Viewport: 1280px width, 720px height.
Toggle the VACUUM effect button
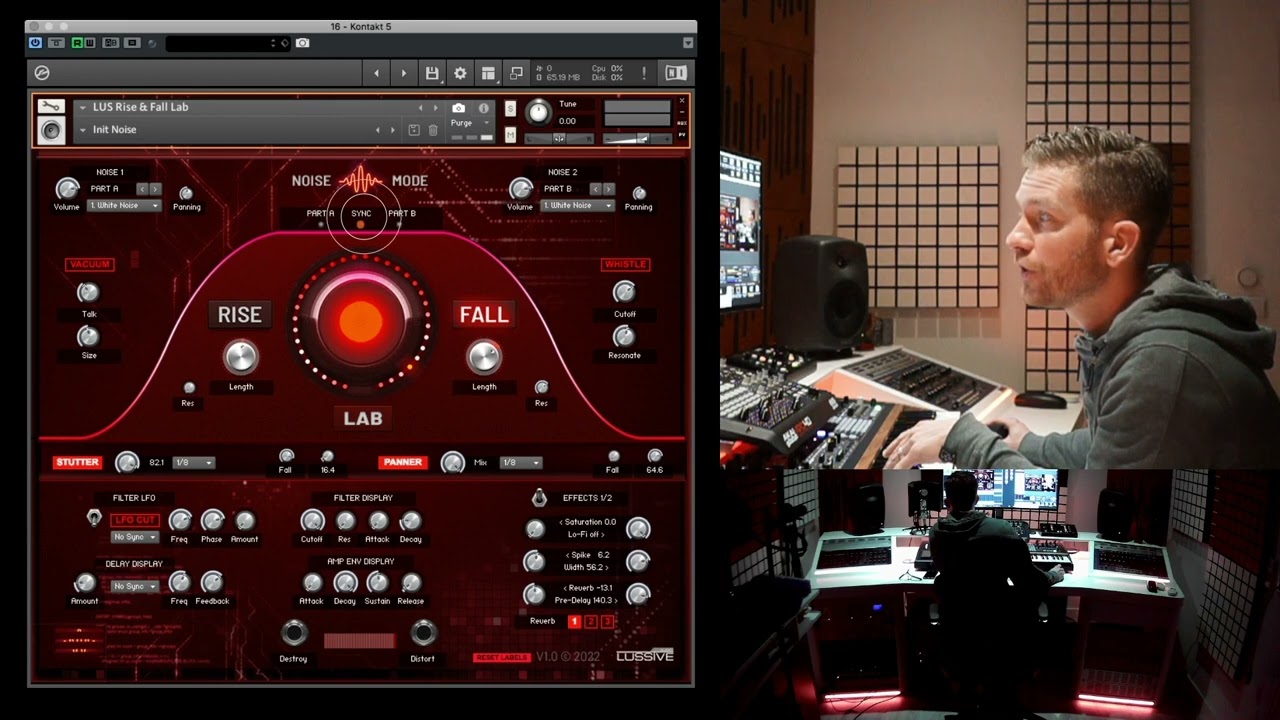pyautogui.click(x=89, y=264)
